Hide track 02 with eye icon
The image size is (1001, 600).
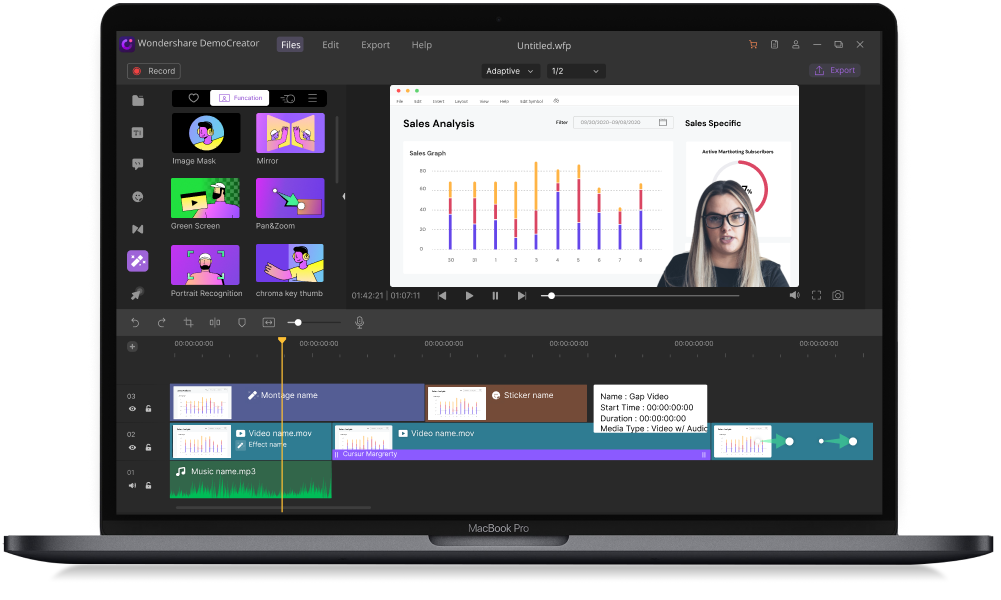132,447
